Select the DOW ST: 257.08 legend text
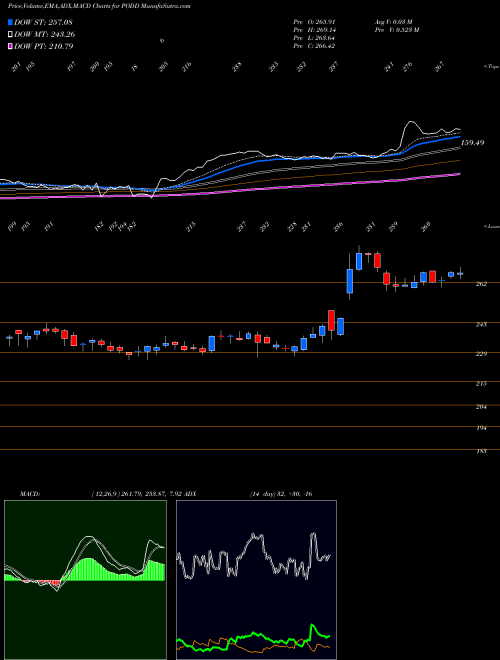Image resolution: width=500 pixels, height=660 pixels. (43, 22)
